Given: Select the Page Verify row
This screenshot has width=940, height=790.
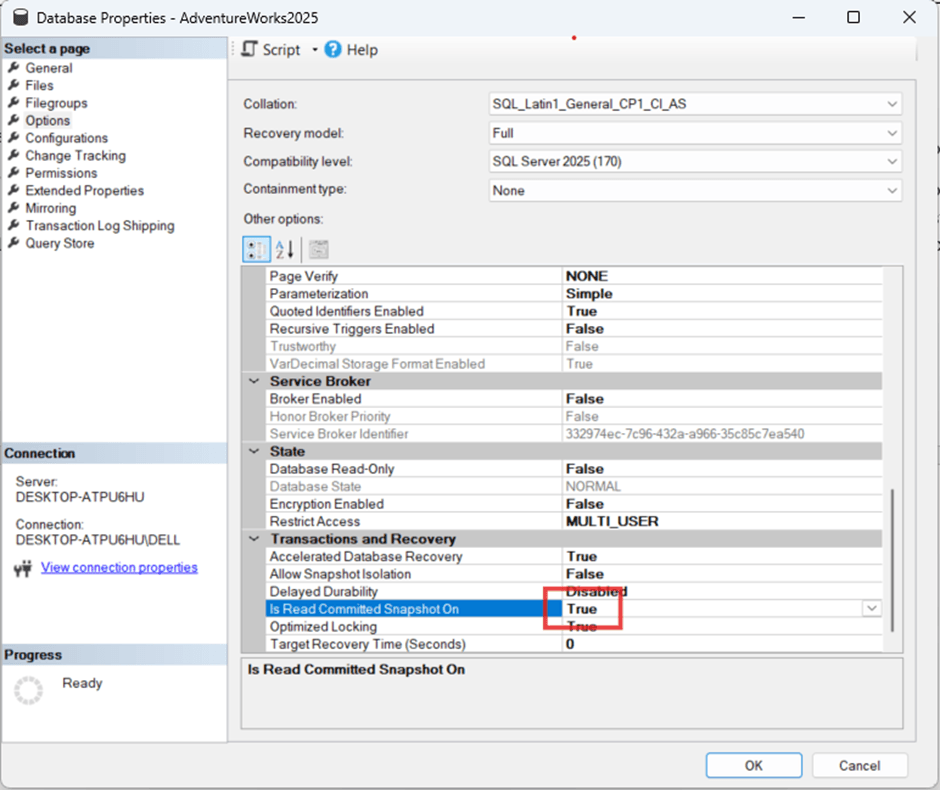Looking at the screenshot, I should tap(574, 276).
